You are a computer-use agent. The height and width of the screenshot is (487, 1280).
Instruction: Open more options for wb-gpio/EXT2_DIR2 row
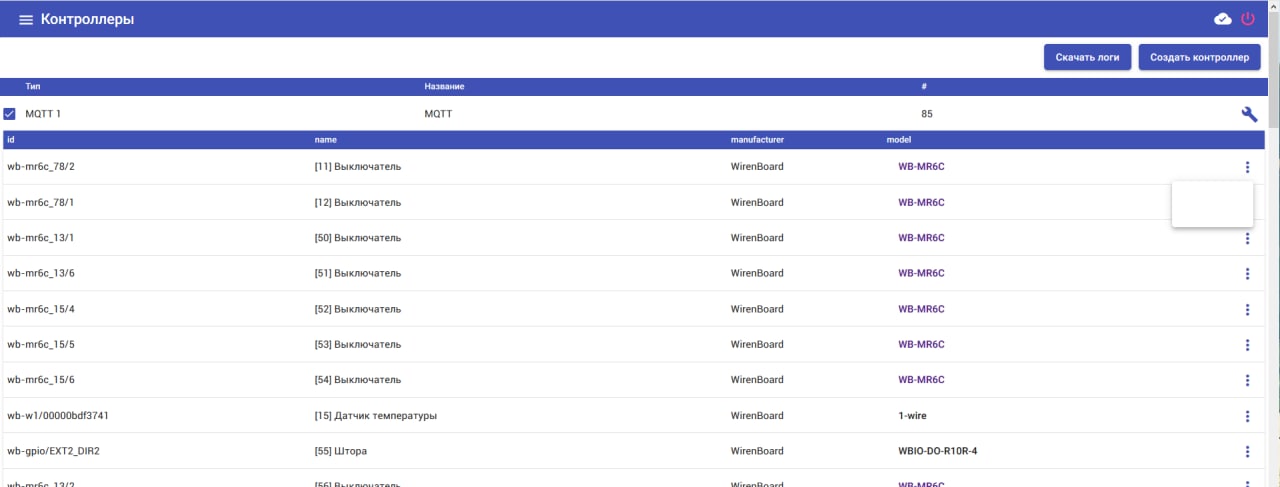(x=1247, y=451)
